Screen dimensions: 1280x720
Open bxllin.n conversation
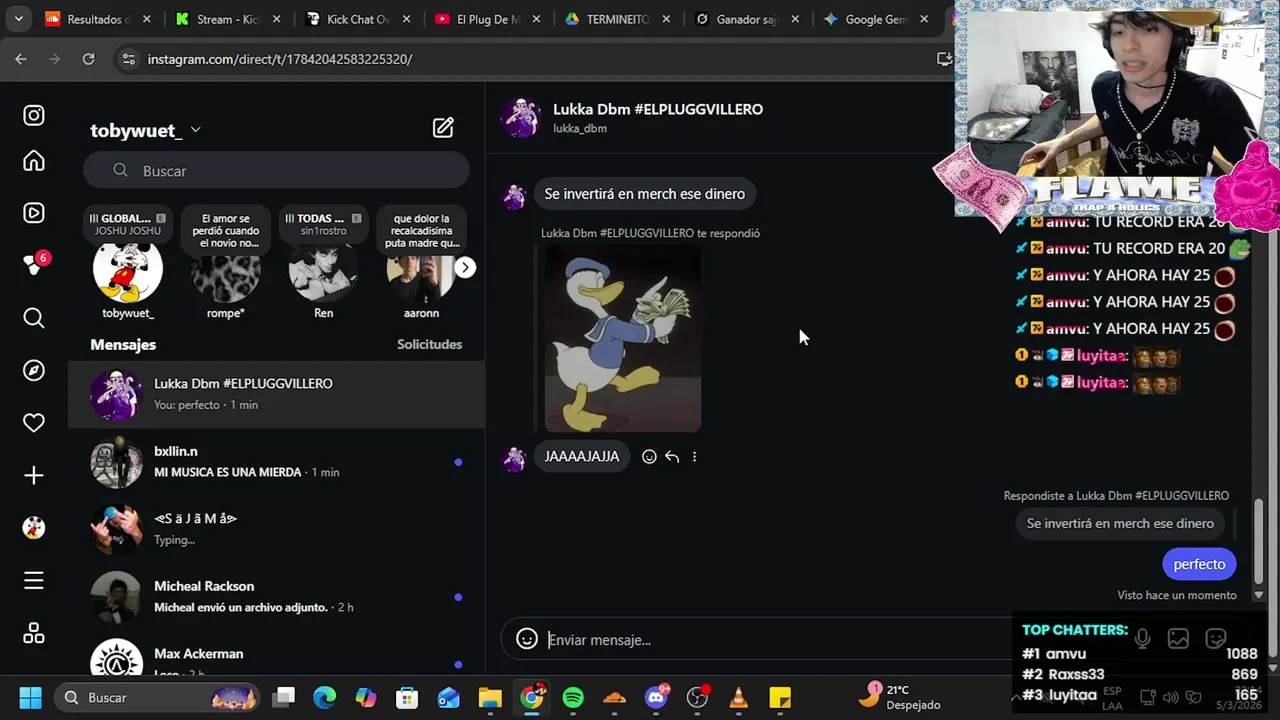(x=276, y=462)
